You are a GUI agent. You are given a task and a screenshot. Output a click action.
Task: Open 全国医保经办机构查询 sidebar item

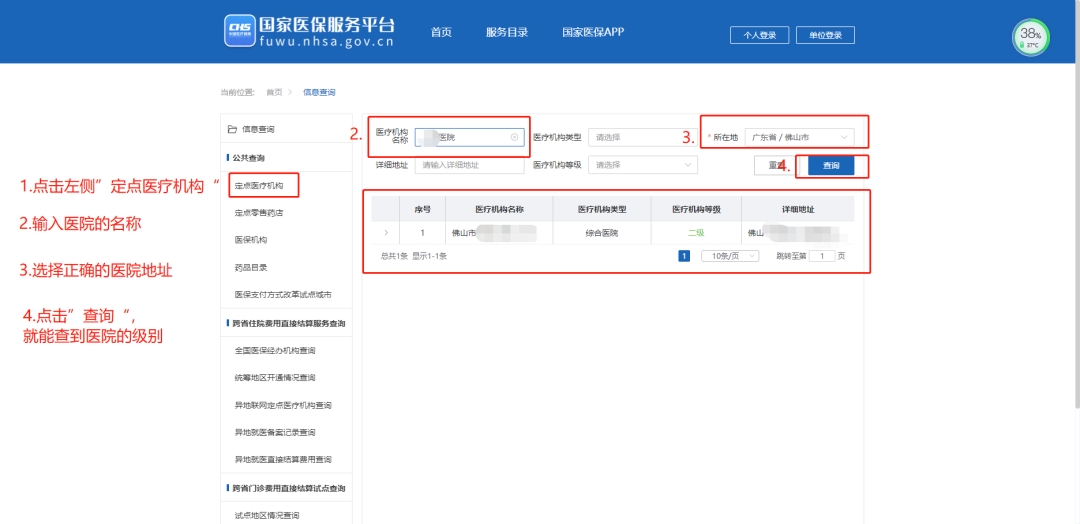pyautogui.click(x=275, y=350)
